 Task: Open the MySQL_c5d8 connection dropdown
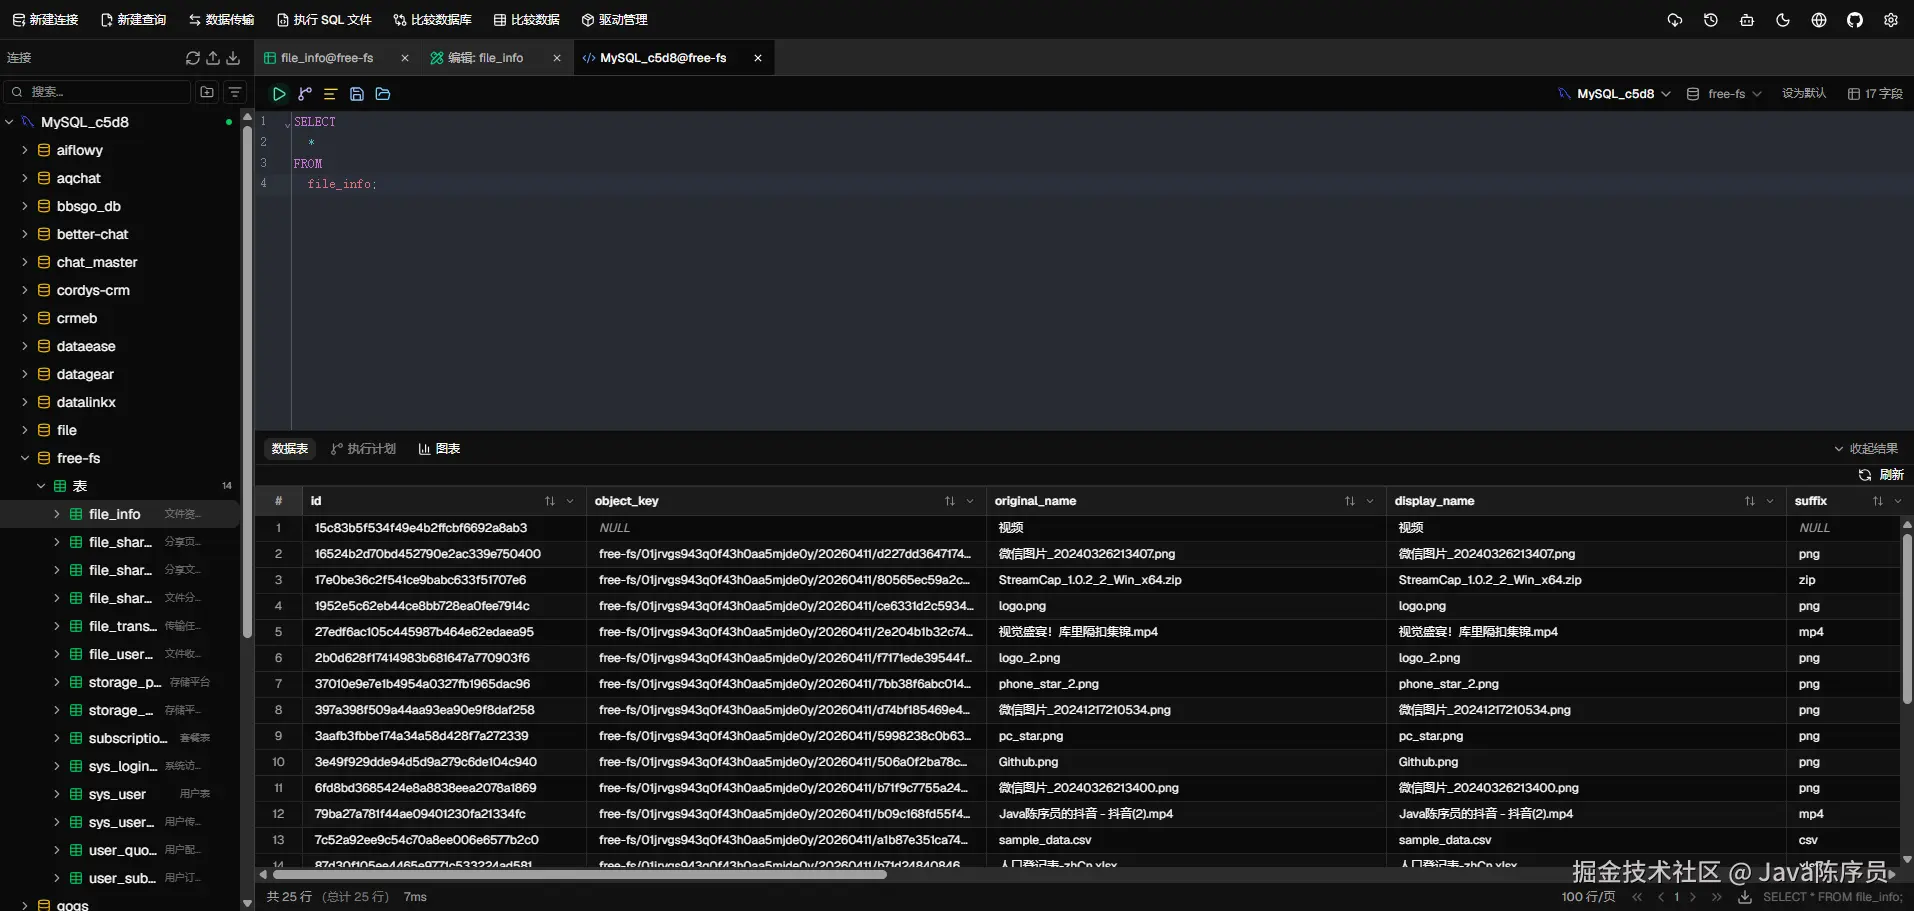click(x=1614, y=94)
